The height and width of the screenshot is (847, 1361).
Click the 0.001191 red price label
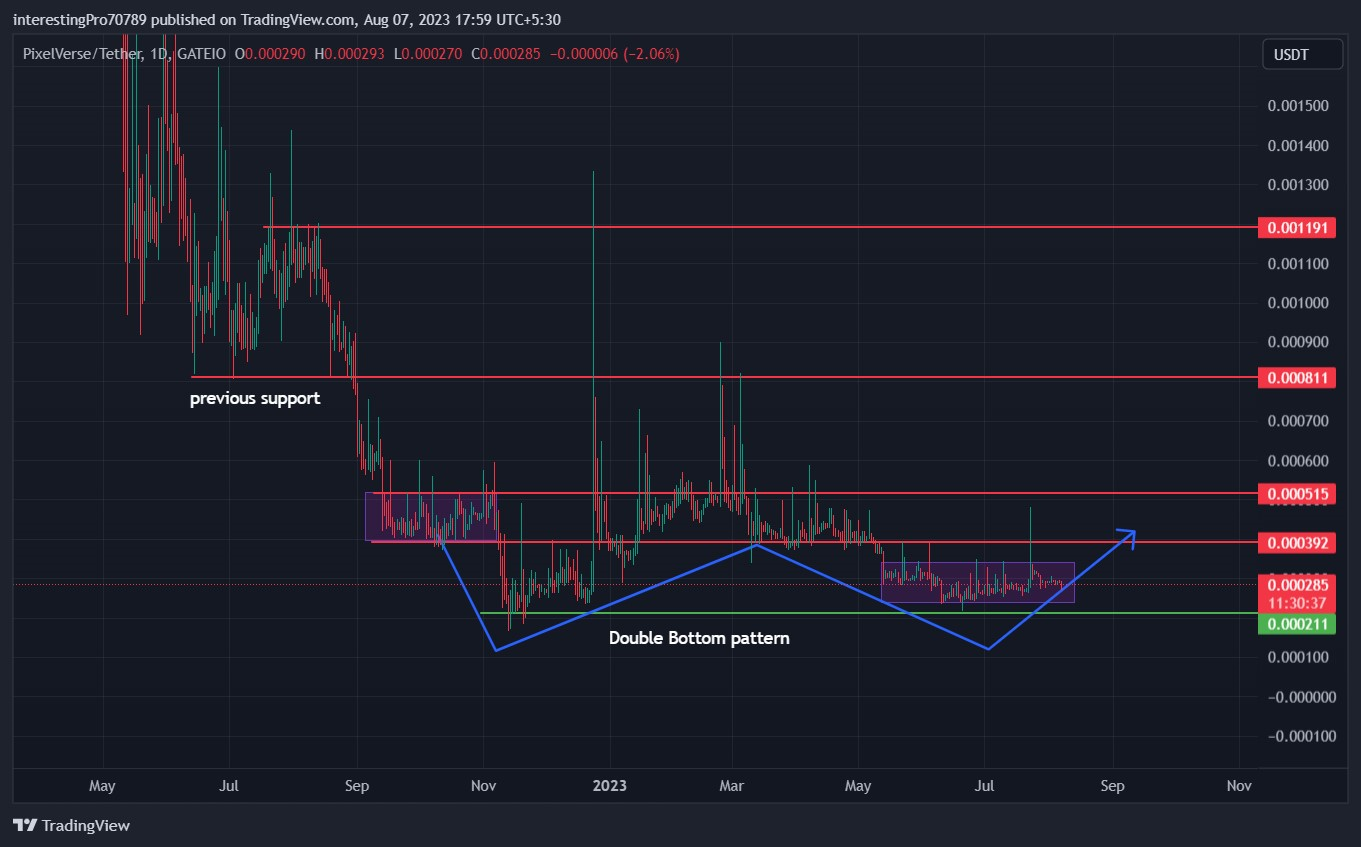(1297, 228)
